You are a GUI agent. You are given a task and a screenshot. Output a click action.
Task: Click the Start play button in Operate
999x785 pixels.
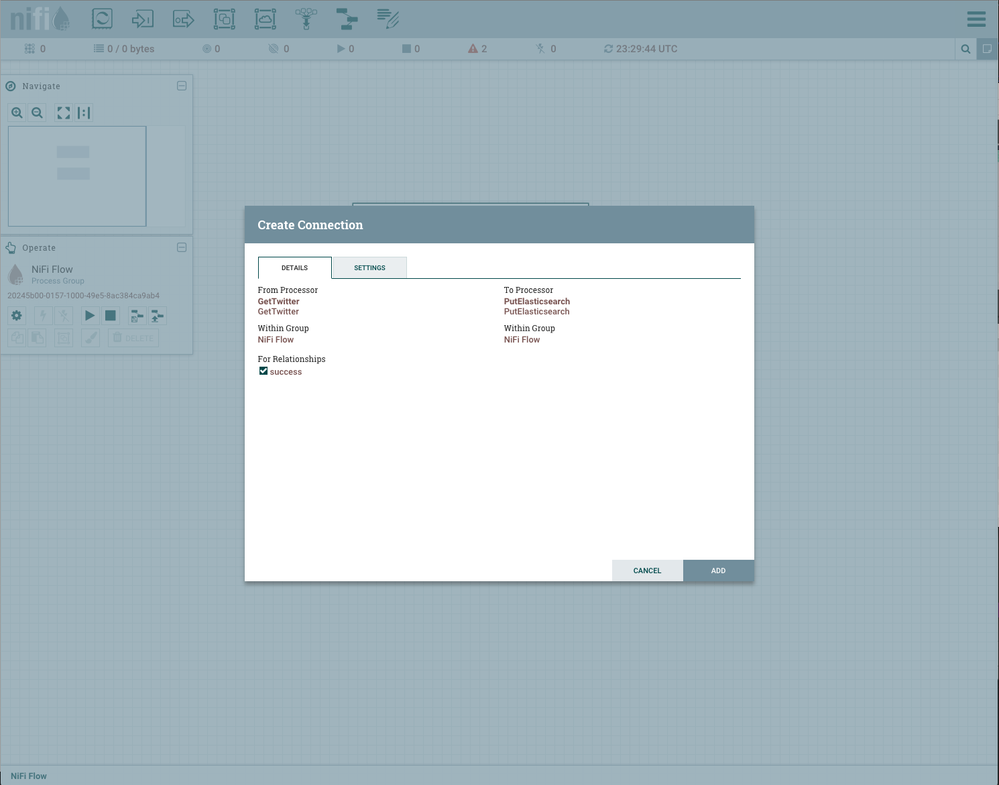90,315
